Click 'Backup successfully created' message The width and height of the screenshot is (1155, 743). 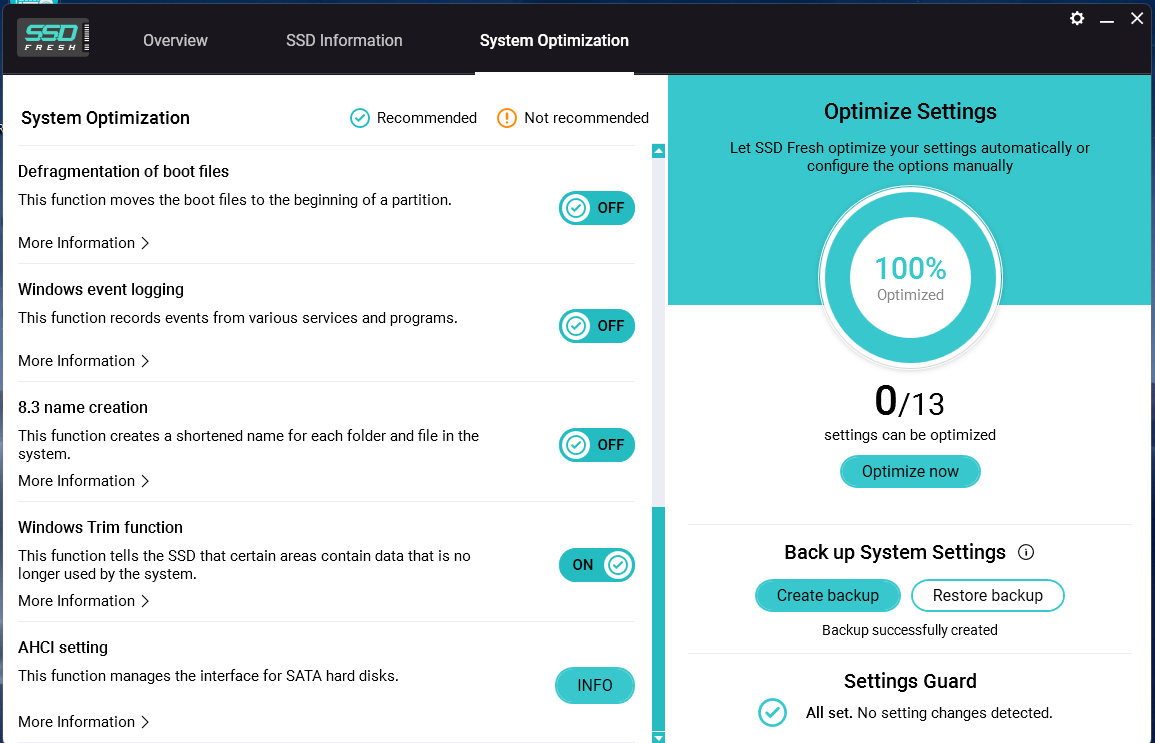(x=910, y=630)
